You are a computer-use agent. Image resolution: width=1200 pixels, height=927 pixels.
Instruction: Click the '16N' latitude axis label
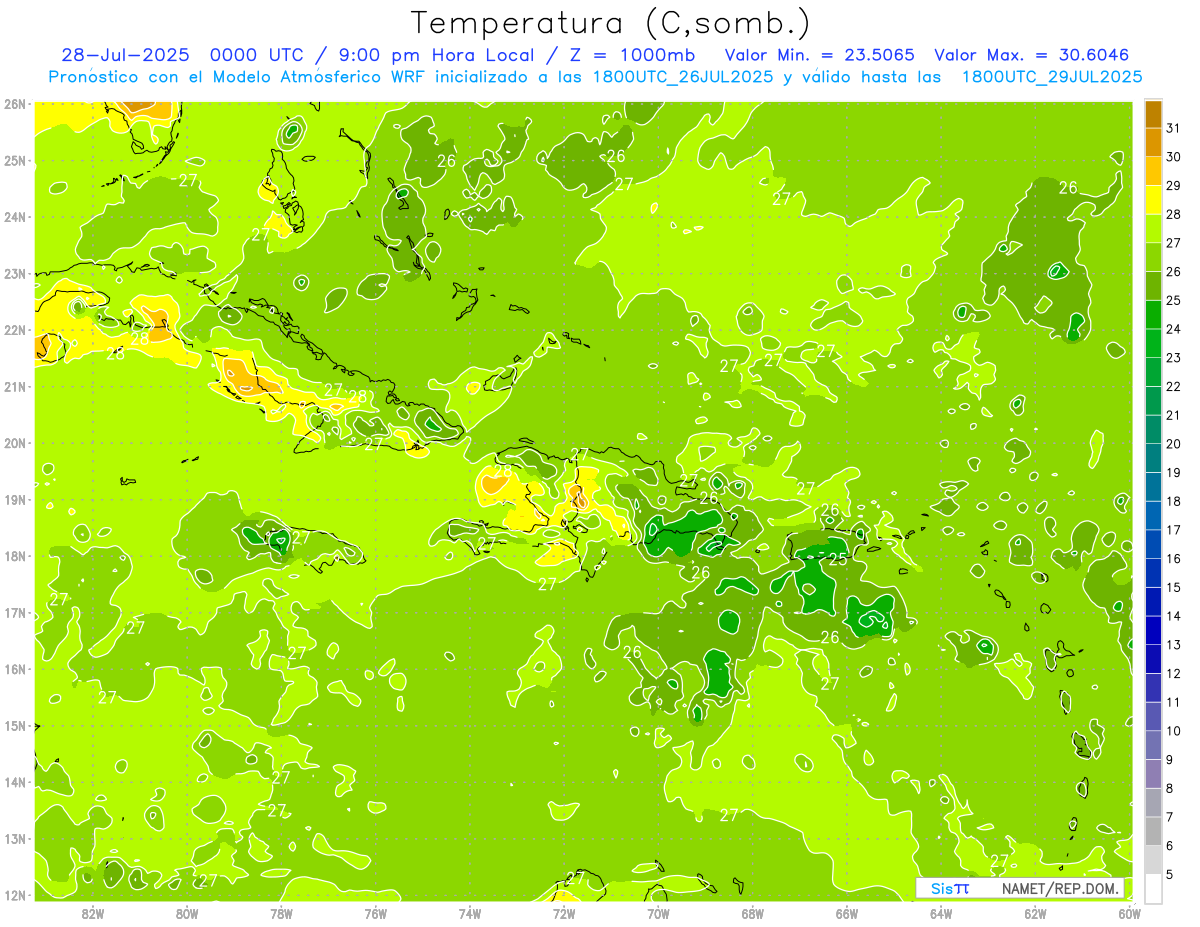coord(15,669)
